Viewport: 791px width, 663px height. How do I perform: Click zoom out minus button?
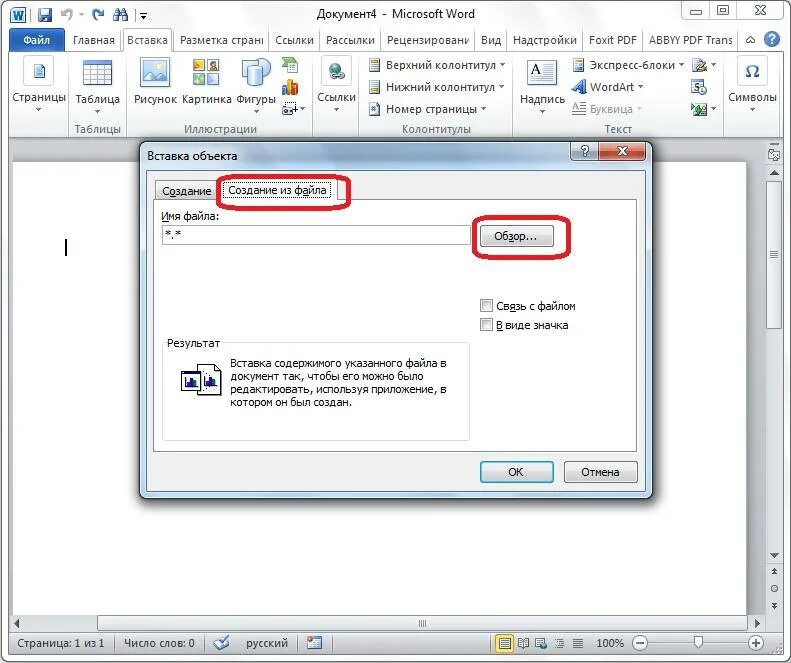tap(640, 643)
